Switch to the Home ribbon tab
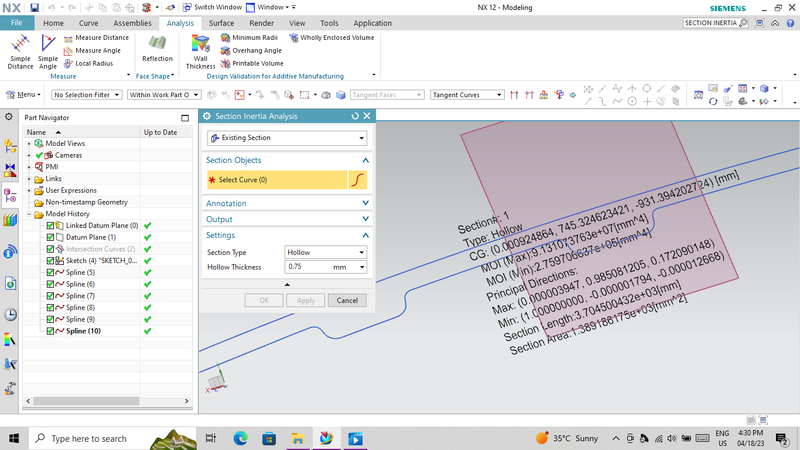Image resolution: width=800 pixels, height=450 pixels. [53, 23]
